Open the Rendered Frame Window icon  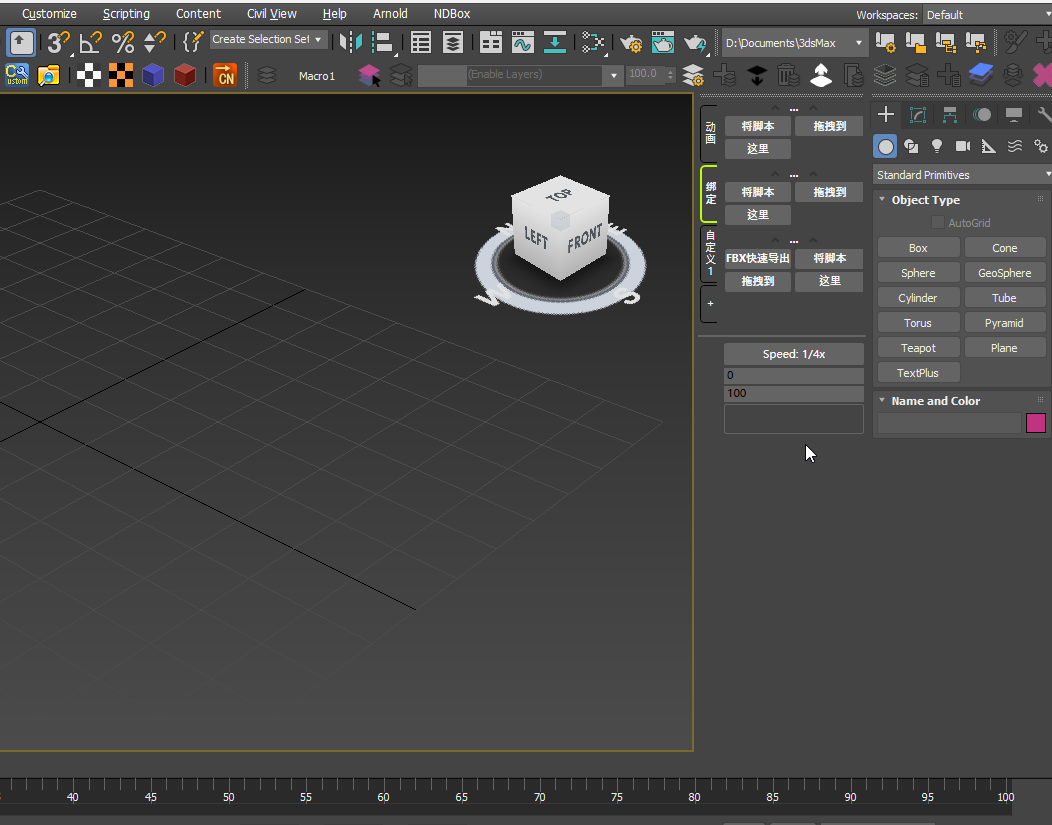click(663, 42)
